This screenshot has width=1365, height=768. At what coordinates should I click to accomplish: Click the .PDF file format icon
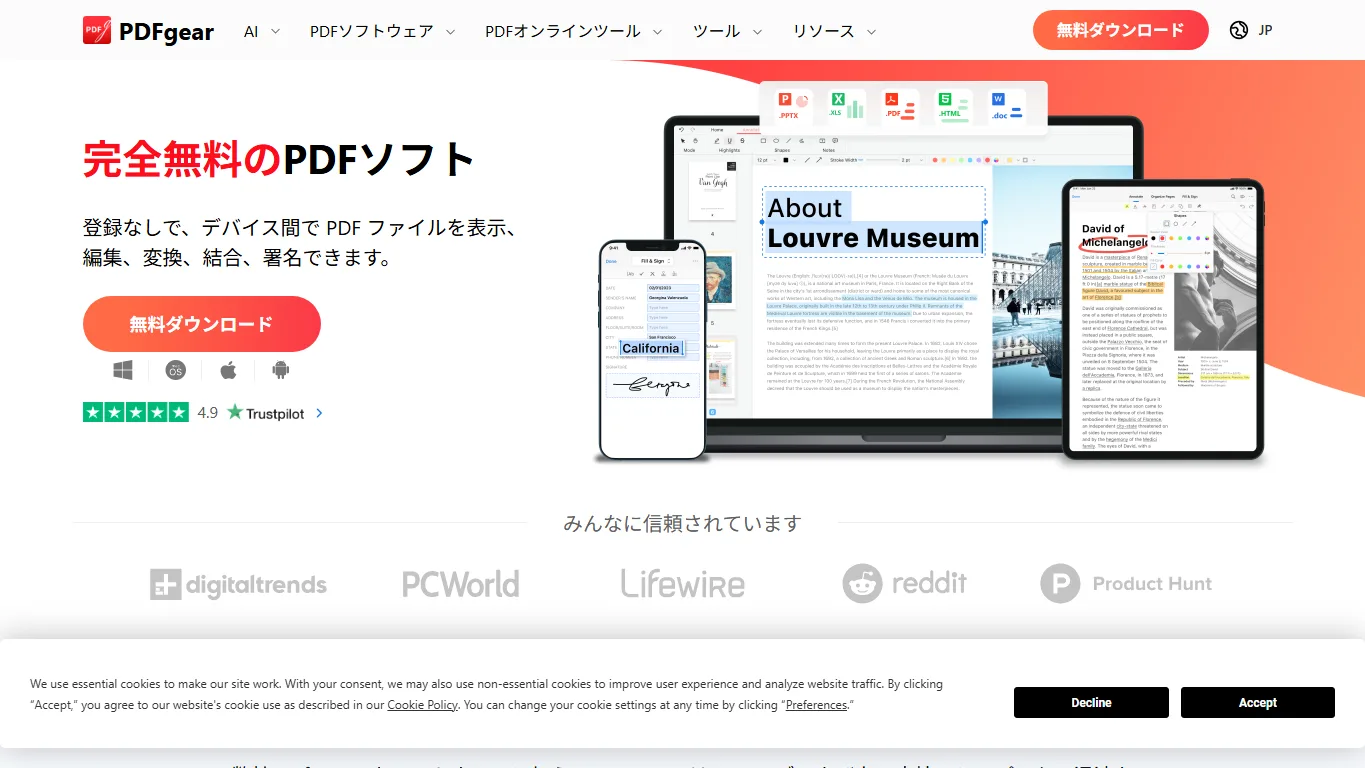898,105
